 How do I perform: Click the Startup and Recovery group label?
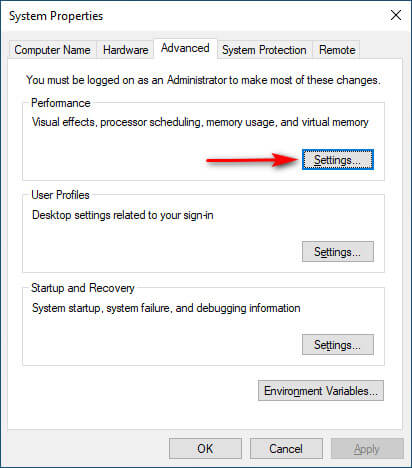pos(83,288)
